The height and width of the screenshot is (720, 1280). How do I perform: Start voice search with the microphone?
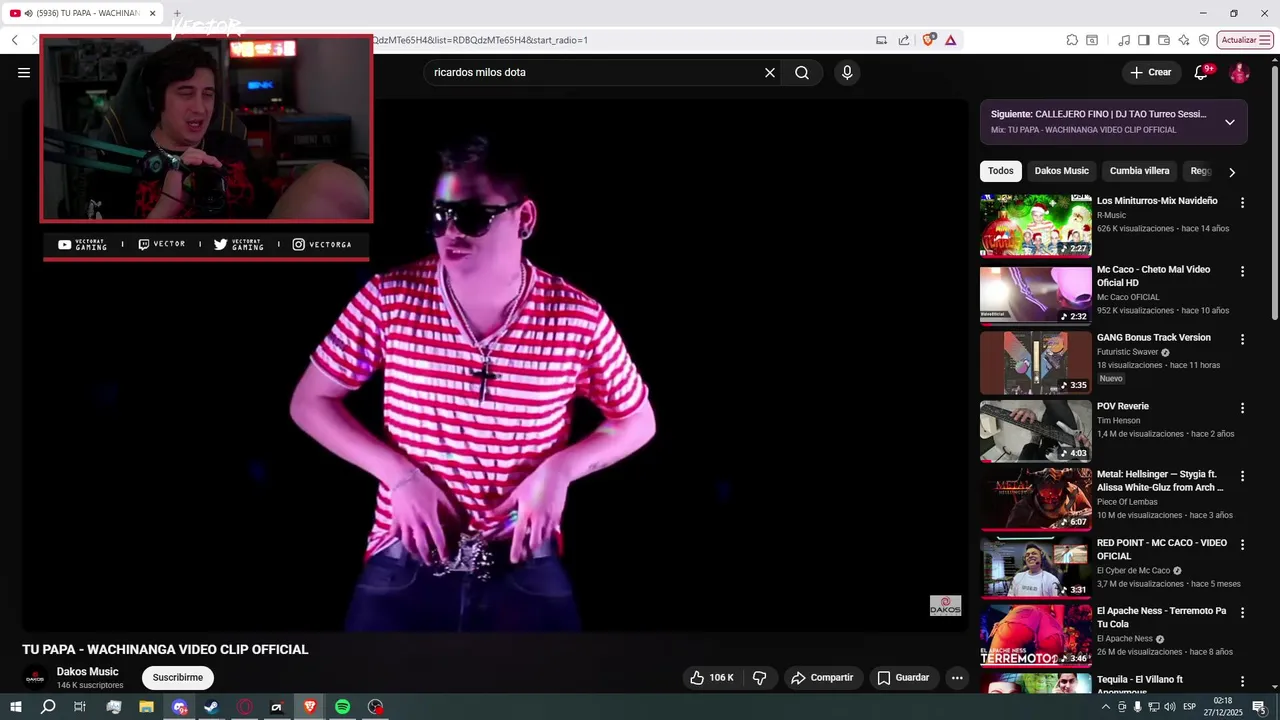point(847,72)
